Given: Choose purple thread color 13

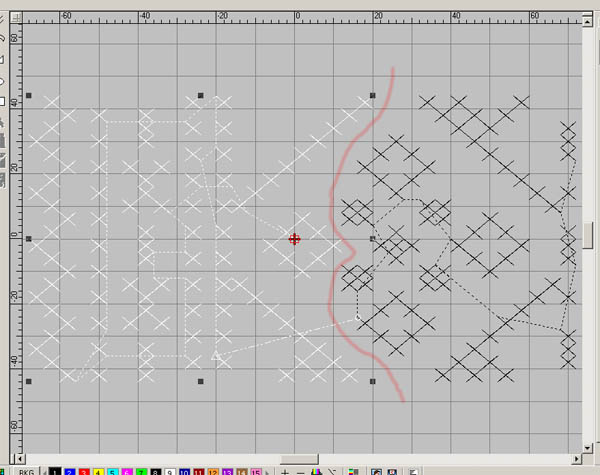Looking at the screenshot, I should pyautogui.click(x=227, y=472).
